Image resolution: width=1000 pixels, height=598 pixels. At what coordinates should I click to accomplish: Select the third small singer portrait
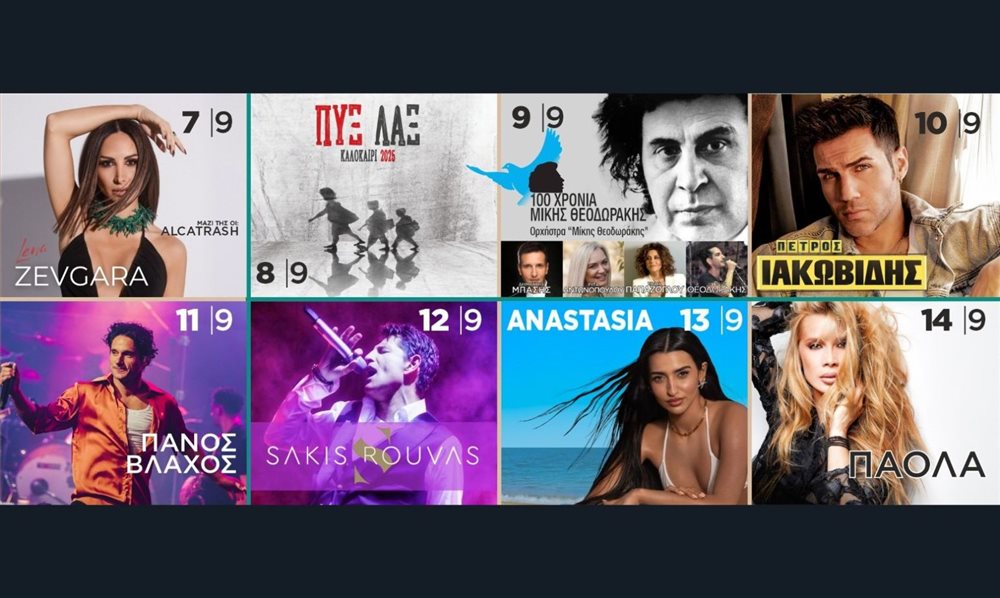[655, 268]
